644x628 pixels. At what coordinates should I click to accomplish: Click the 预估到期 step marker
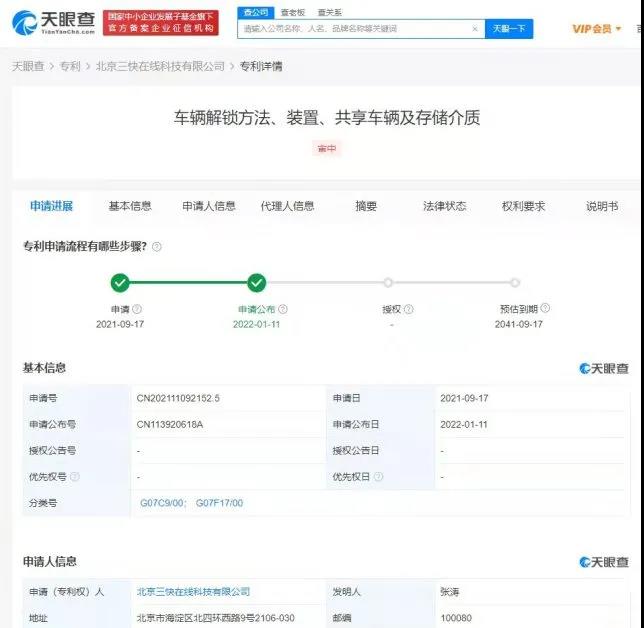point(515,283)
